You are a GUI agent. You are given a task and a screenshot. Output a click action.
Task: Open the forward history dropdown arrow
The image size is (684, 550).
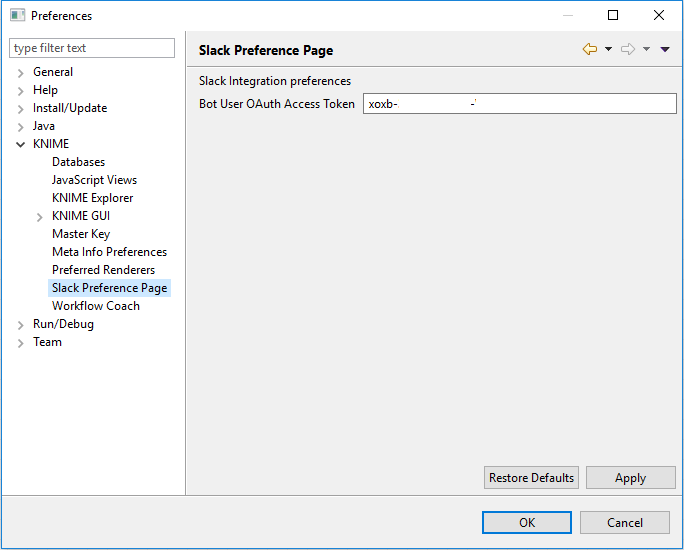(x=646, y=49)
